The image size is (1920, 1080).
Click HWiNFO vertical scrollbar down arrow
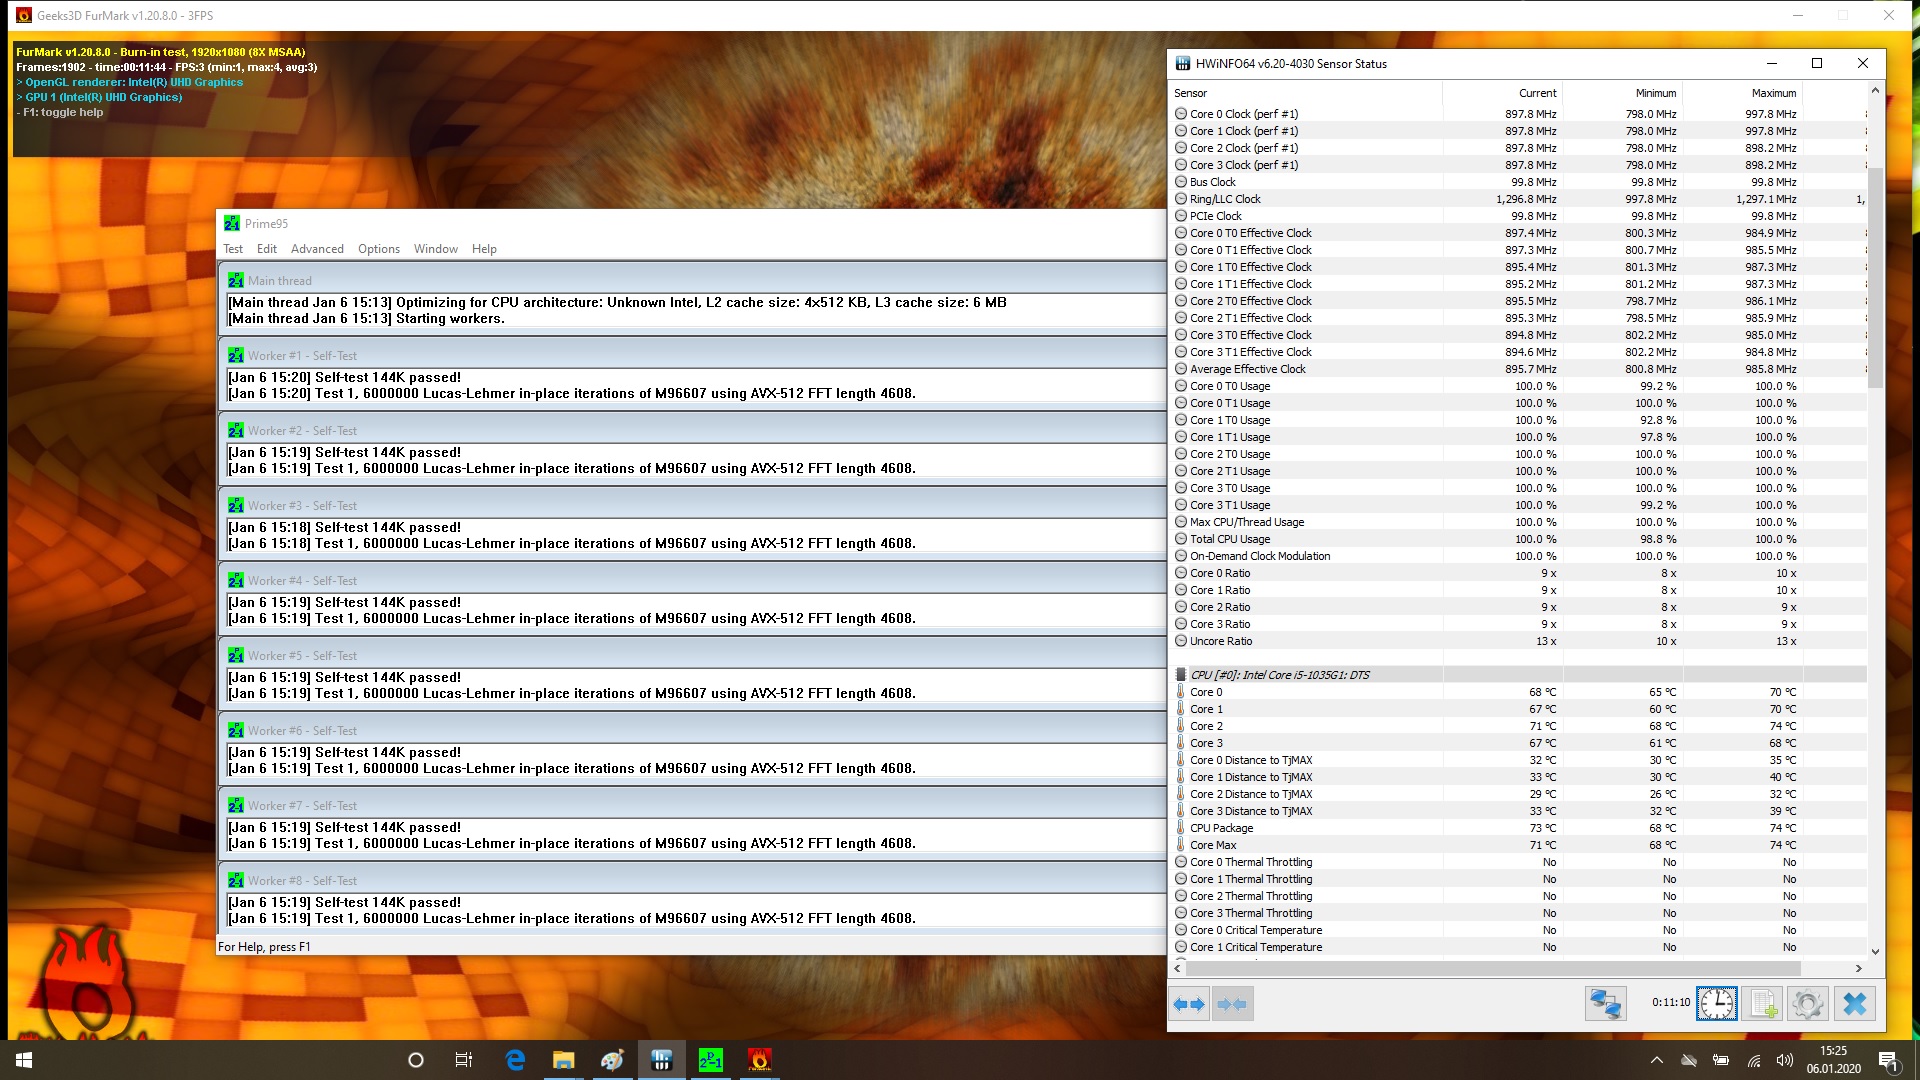[1875, 951]
